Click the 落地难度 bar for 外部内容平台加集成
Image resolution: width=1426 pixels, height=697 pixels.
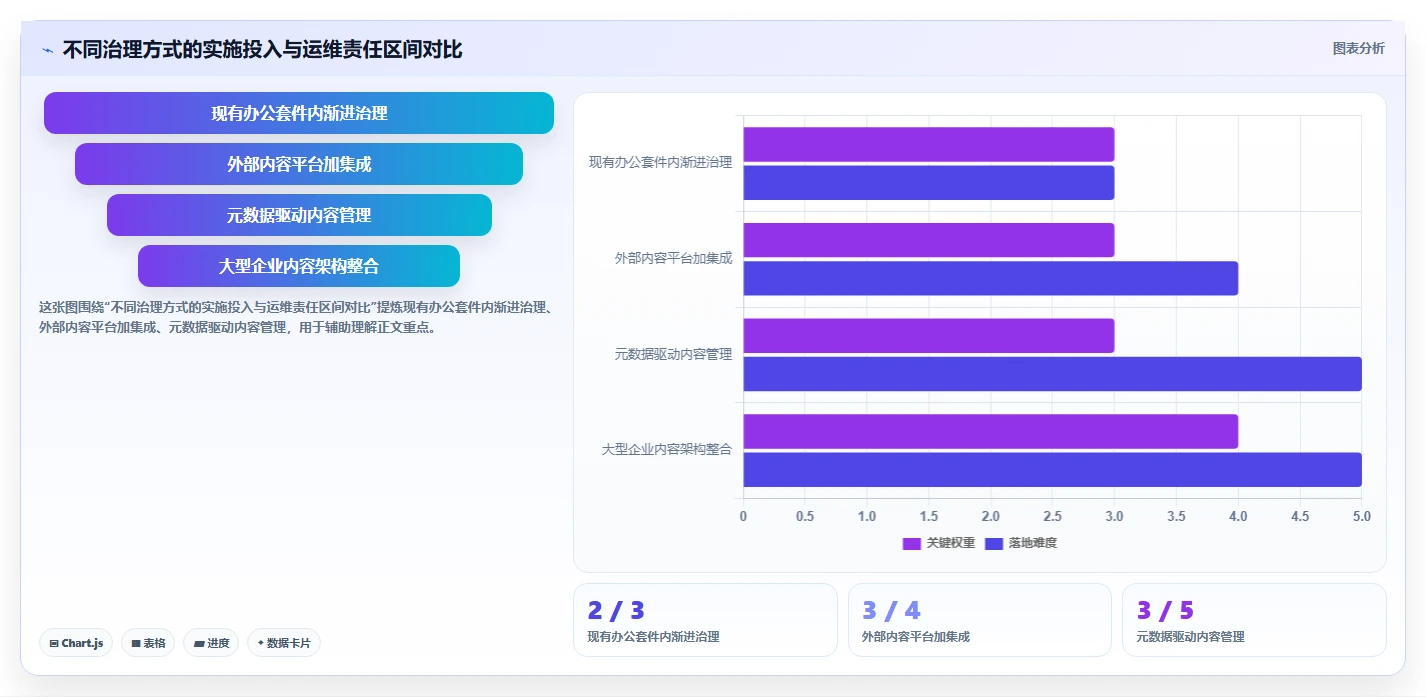coord(990,278)
